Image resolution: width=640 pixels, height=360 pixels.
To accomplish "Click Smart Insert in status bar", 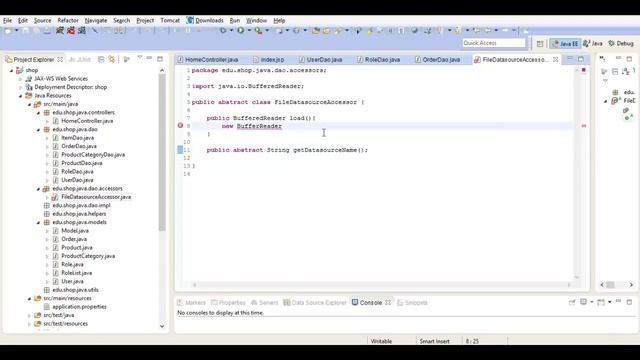I will 434,341.
